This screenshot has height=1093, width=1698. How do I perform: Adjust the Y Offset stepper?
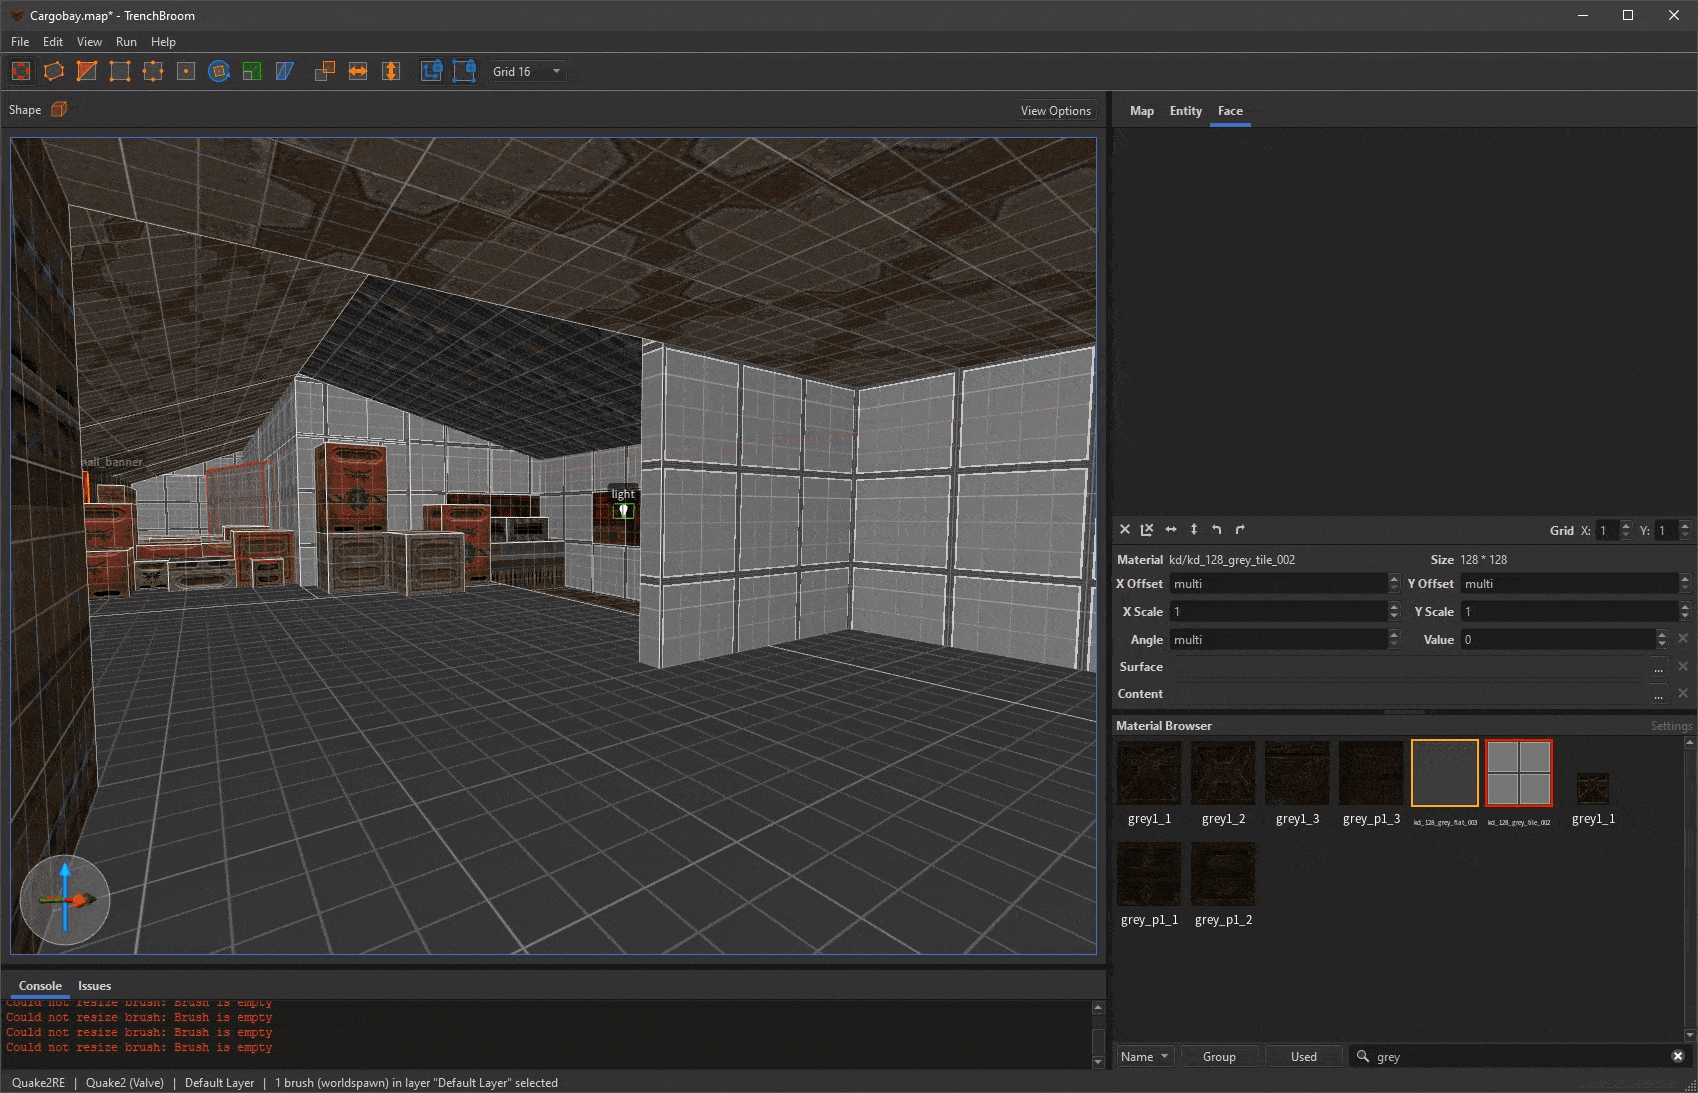1685,583
